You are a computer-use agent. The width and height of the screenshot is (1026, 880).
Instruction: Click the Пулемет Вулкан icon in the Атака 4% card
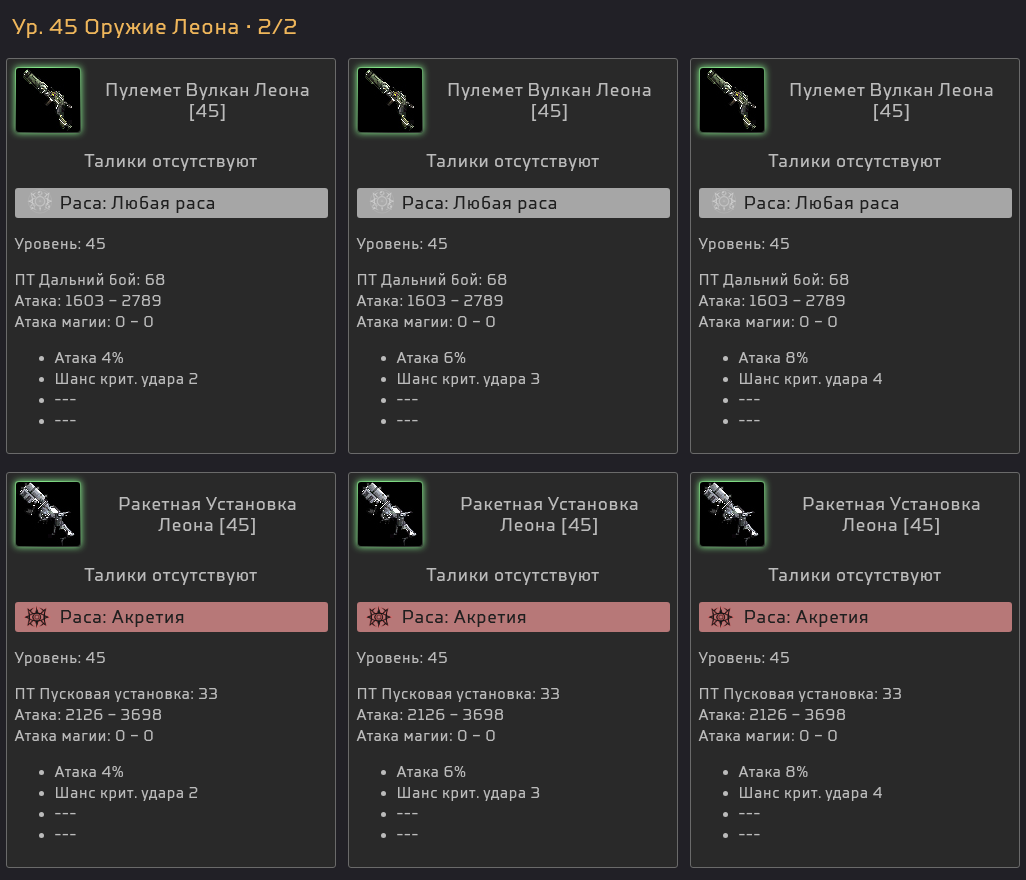[48, 100]
